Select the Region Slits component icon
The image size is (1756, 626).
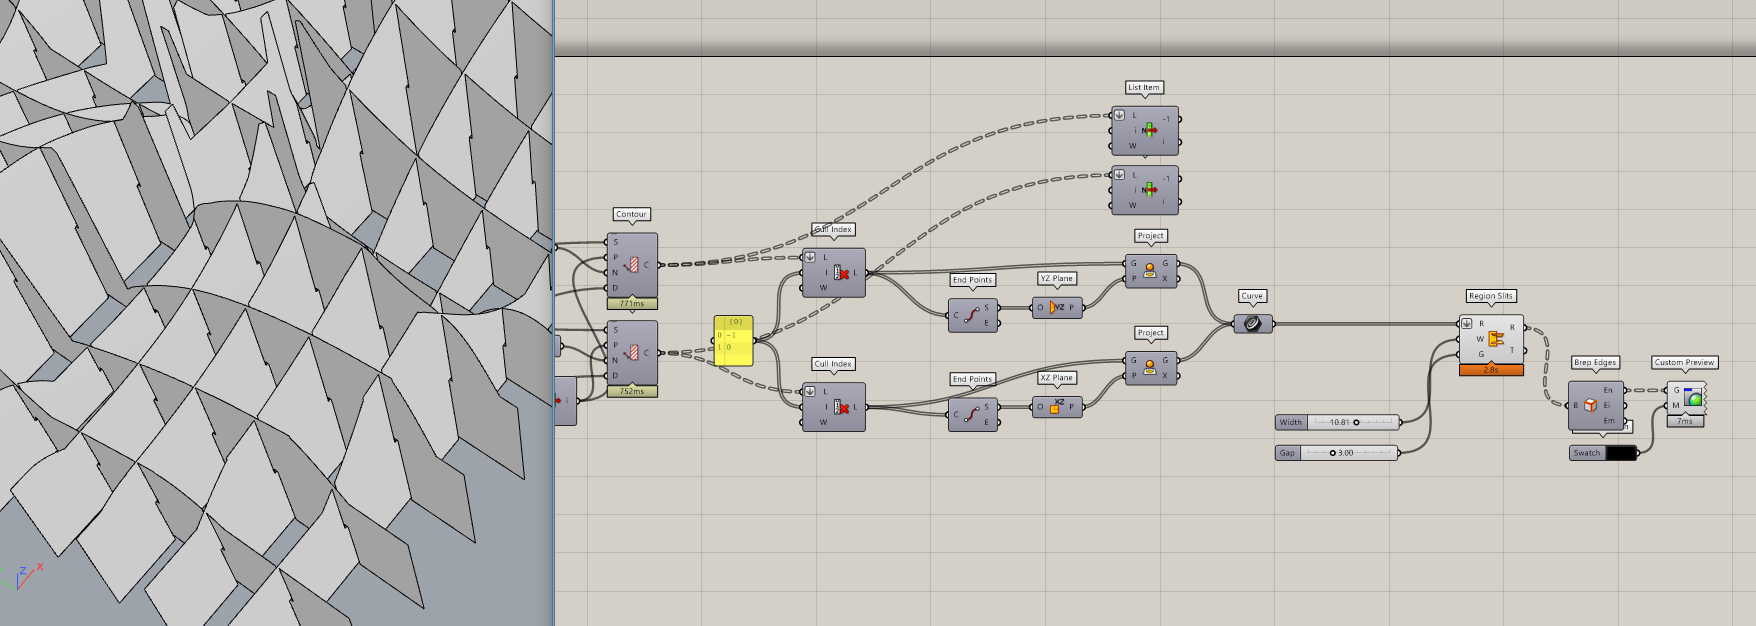click(x=1496, y=339)
